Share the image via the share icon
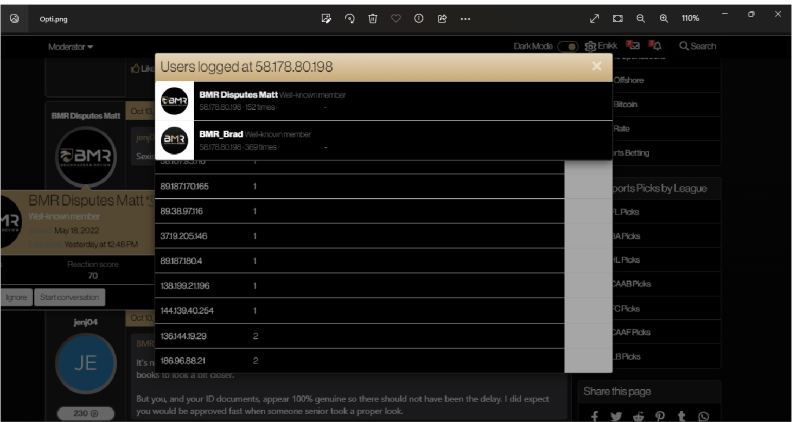 pos(442,19)
